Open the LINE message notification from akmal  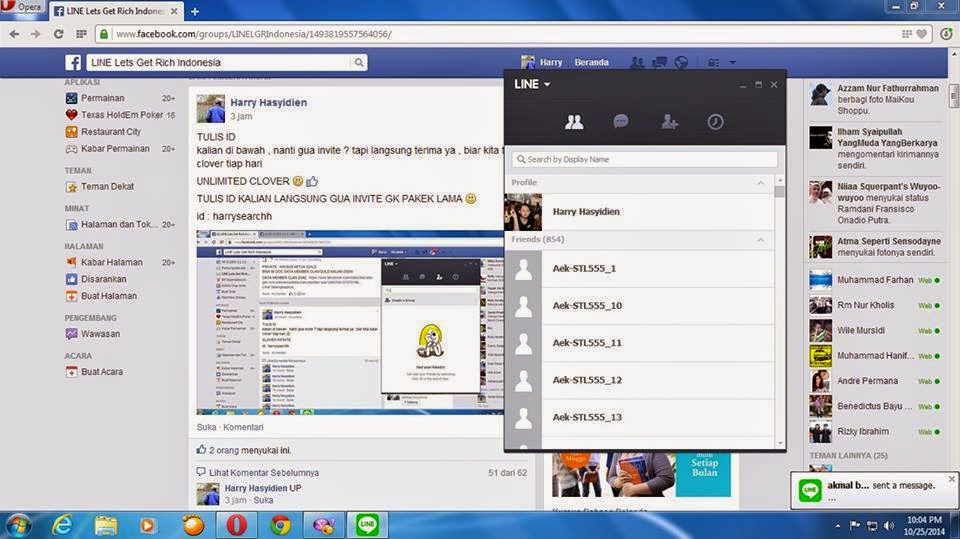[x=872, y=490]
